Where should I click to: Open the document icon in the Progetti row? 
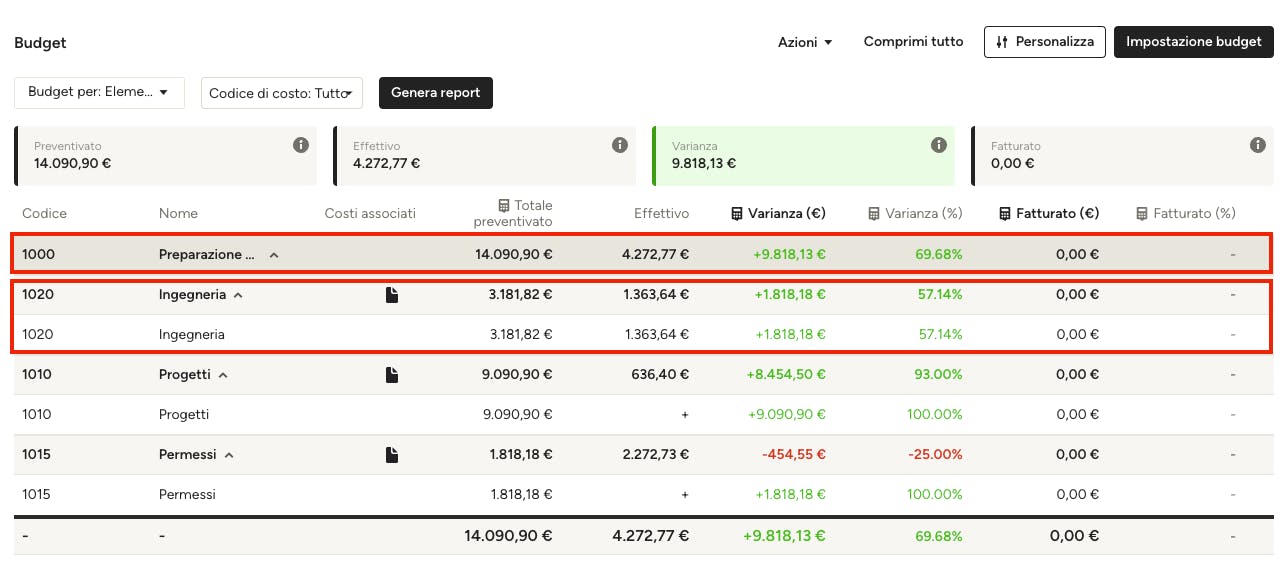click(392, 375)
